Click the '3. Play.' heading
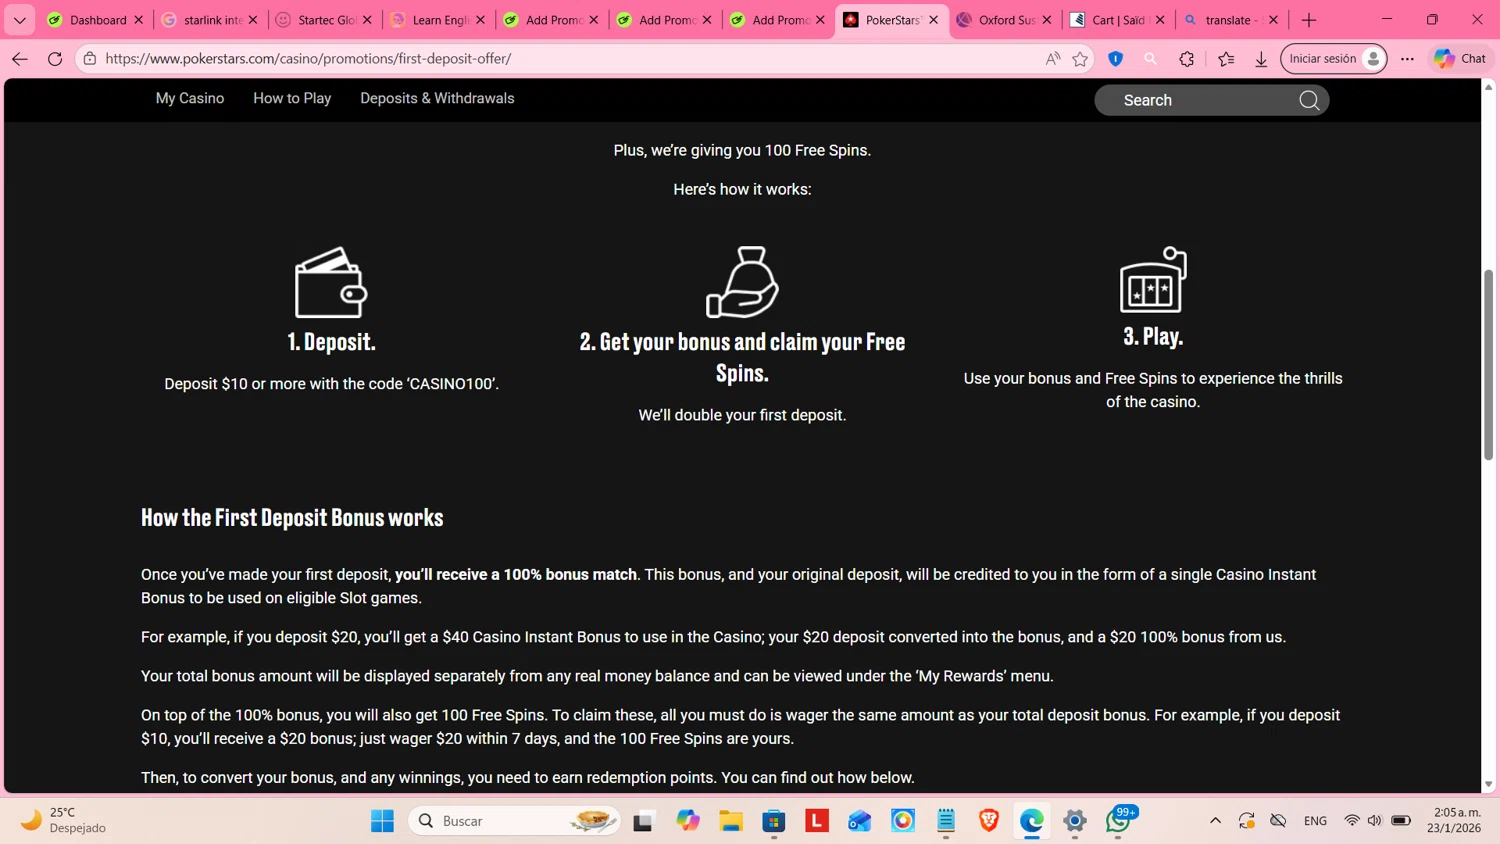1500x844 pixels. pos(1153,337)
